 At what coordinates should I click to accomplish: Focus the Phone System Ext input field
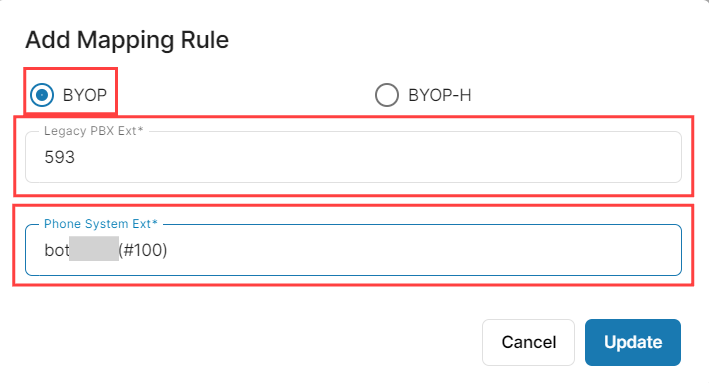click(x=353, y=250)
